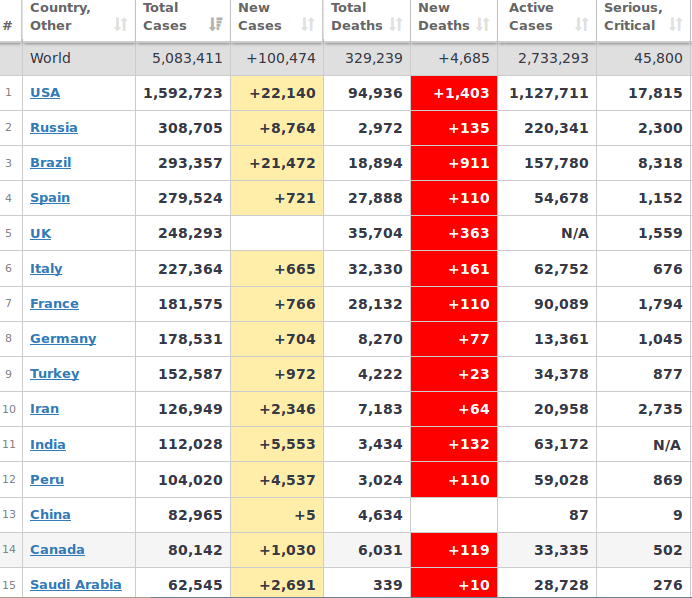Open Germany's country page
This screenshot has height=598, width=692.
coord(63,339)
